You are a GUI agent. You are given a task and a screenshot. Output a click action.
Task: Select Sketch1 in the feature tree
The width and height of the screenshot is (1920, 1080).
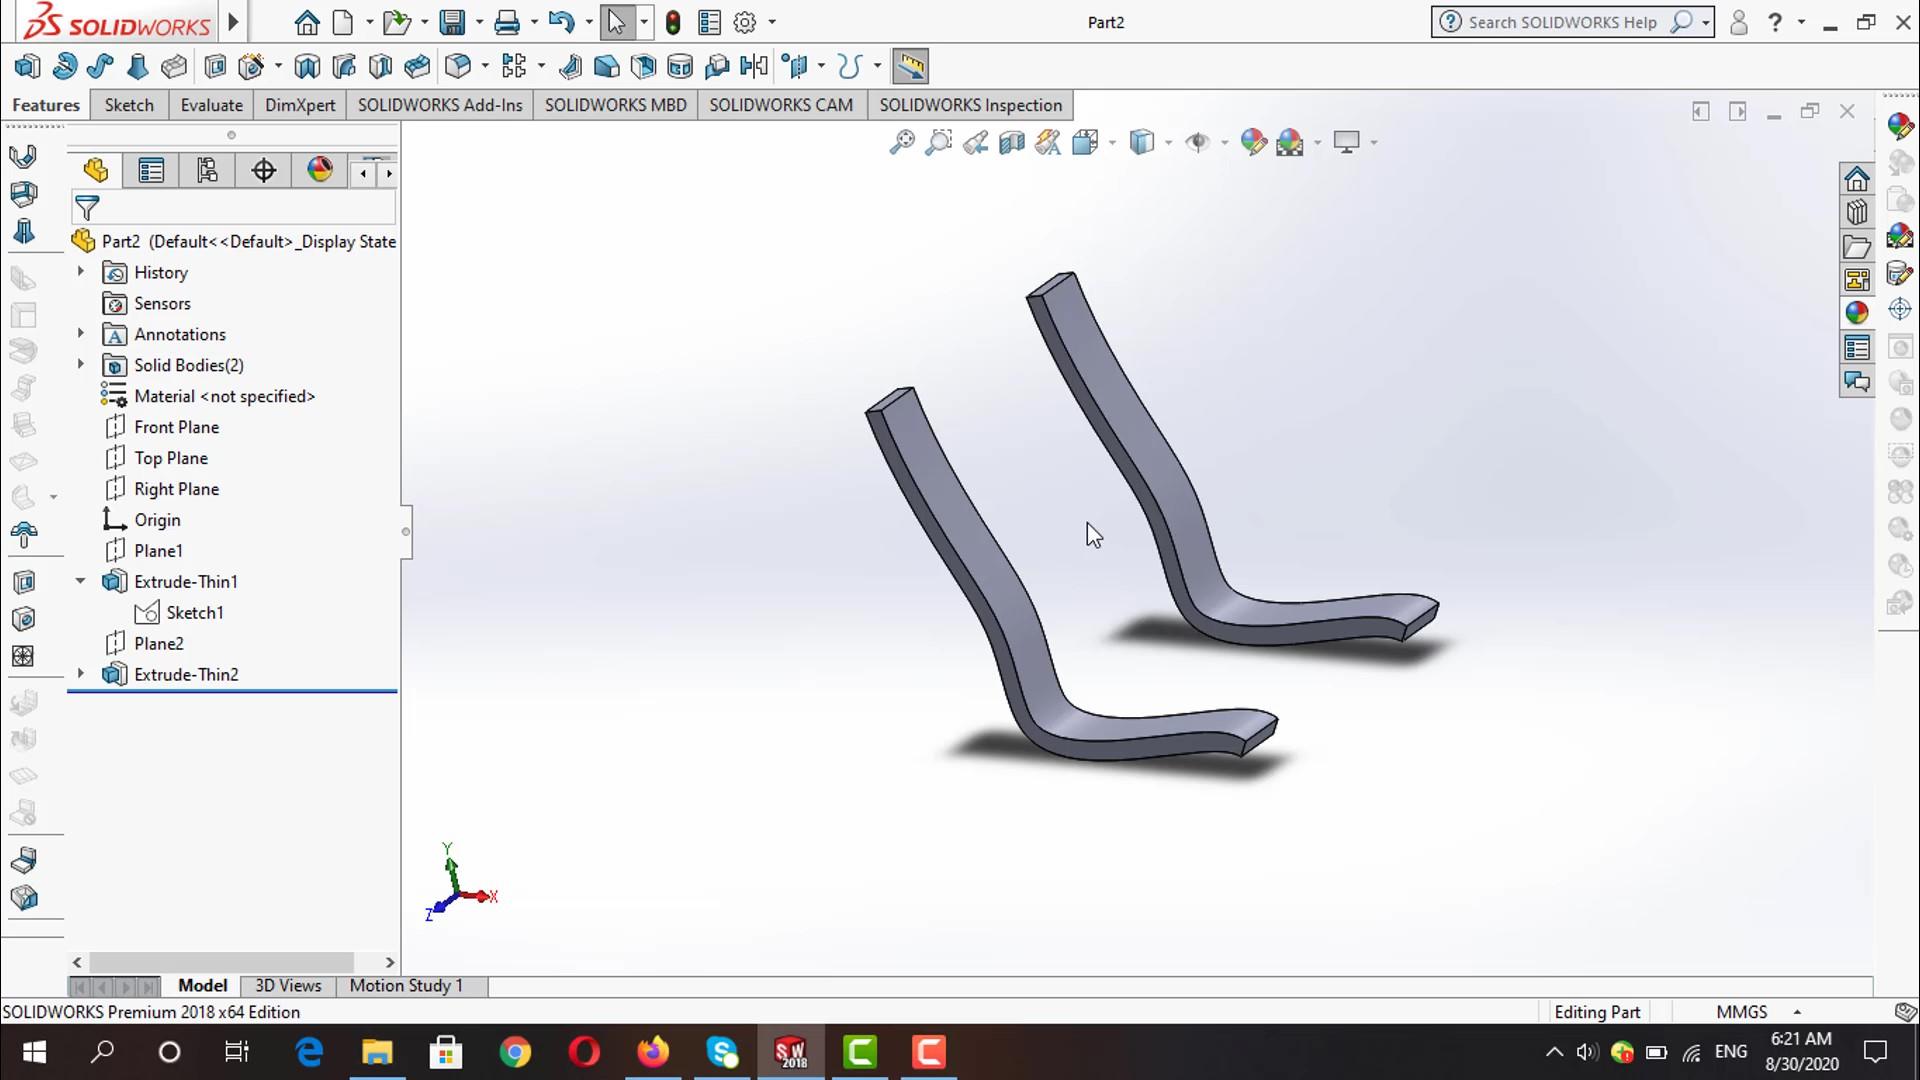pyautogui.click(x=194, y=612)
